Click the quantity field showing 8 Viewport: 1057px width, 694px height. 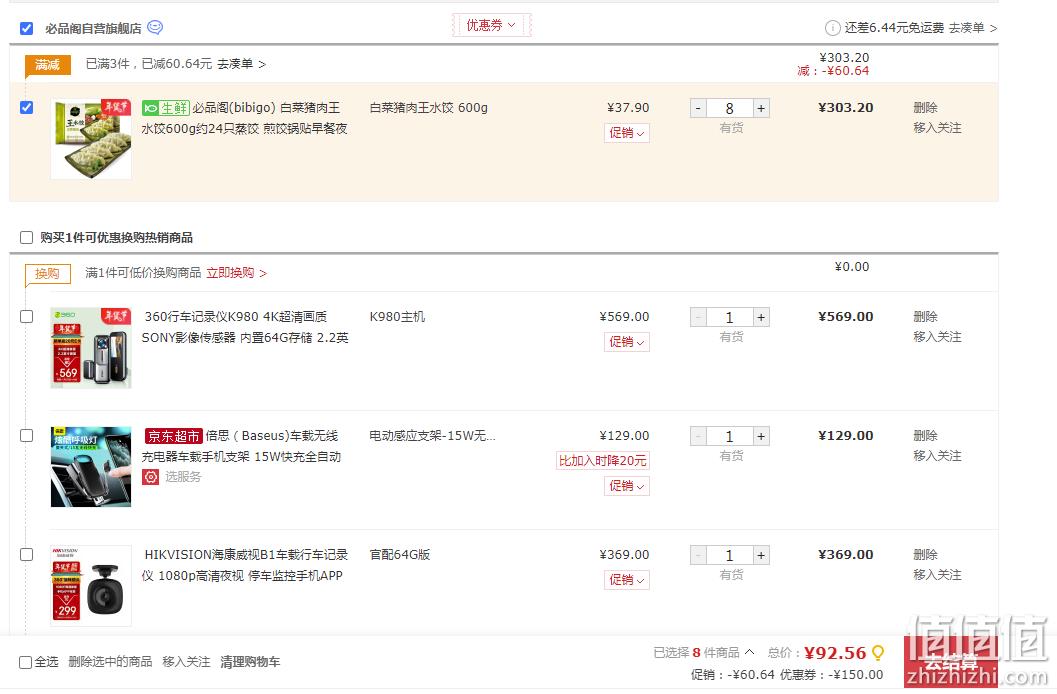coord(729,108)
